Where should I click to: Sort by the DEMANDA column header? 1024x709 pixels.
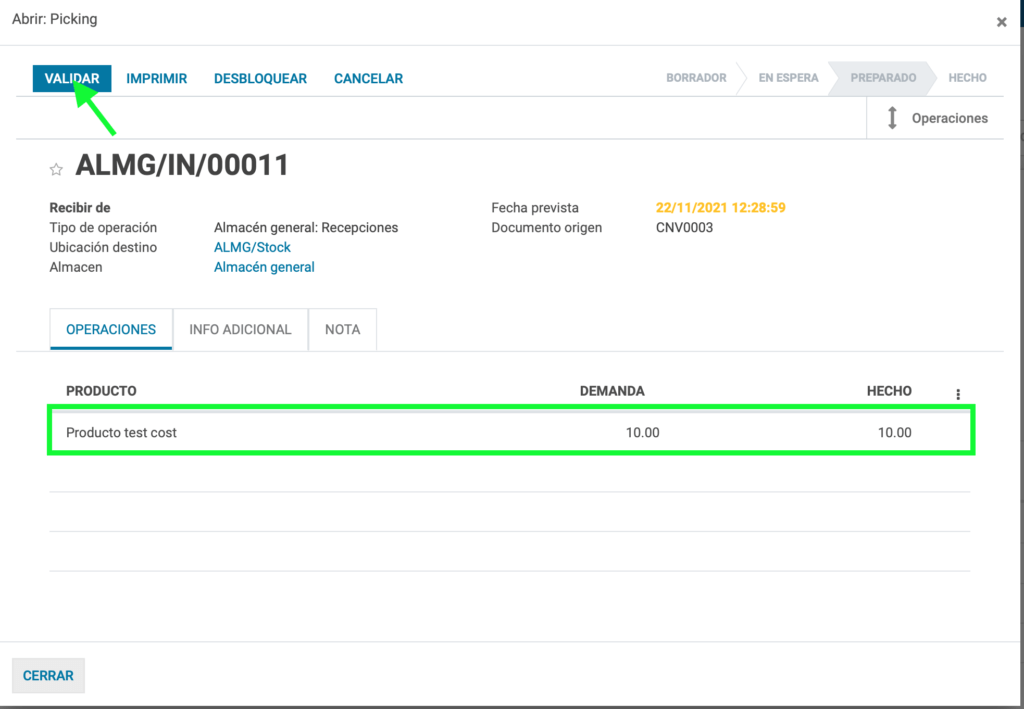[612, 391]
